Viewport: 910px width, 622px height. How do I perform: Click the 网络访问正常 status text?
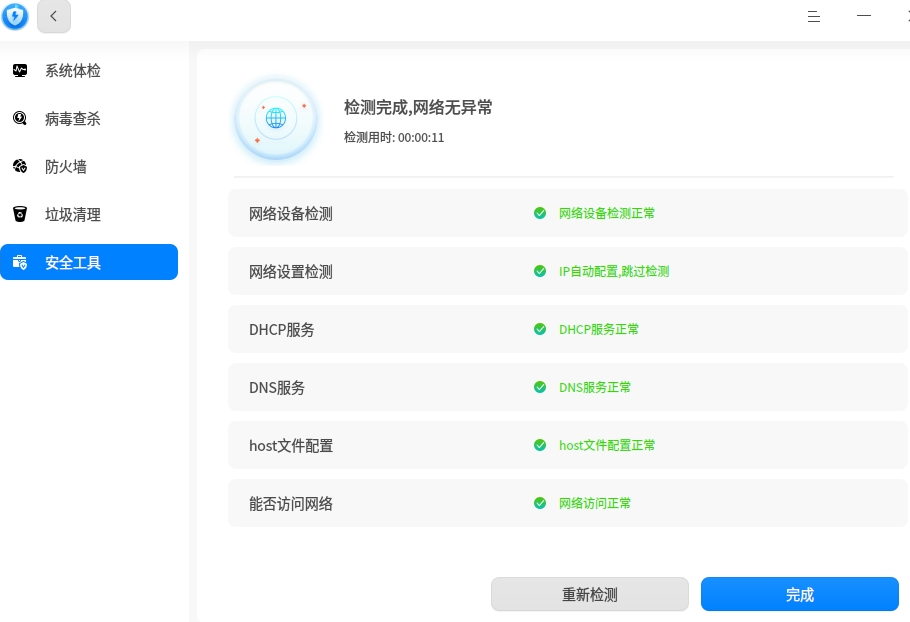pyautogui.click(x=595, y=503)
